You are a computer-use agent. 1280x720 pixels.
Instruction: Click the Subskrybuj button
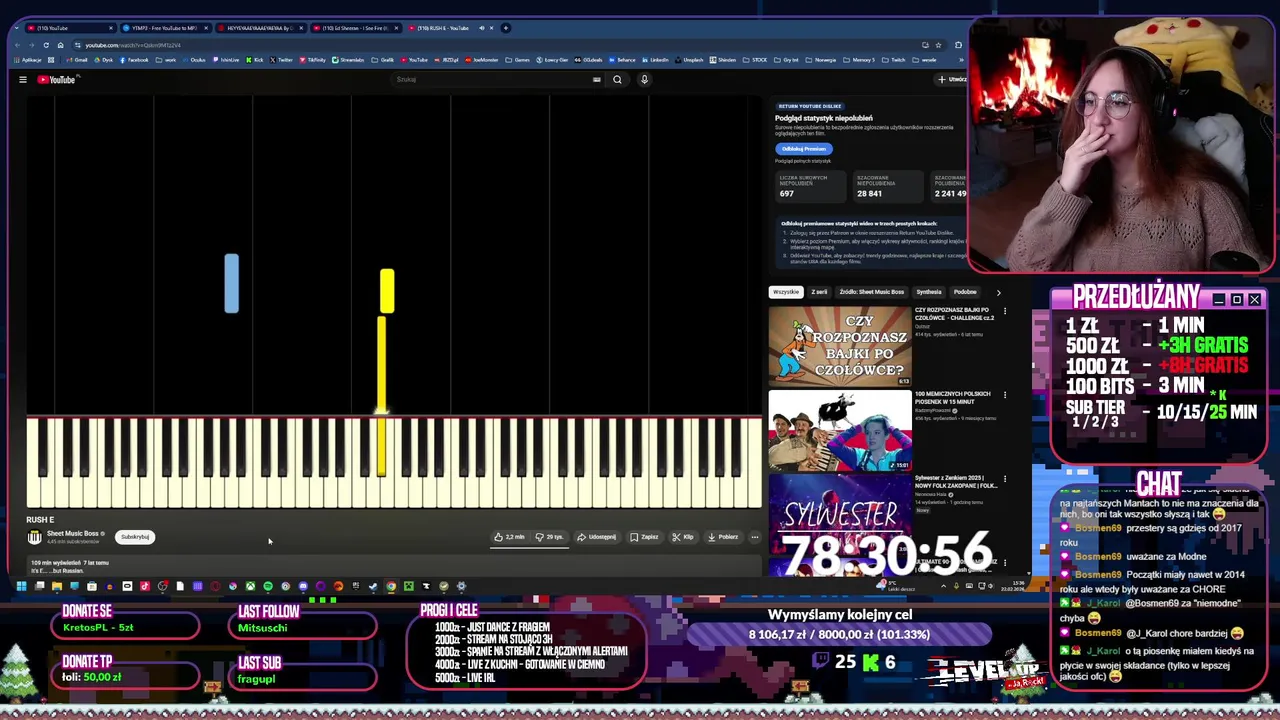(135, 537)
